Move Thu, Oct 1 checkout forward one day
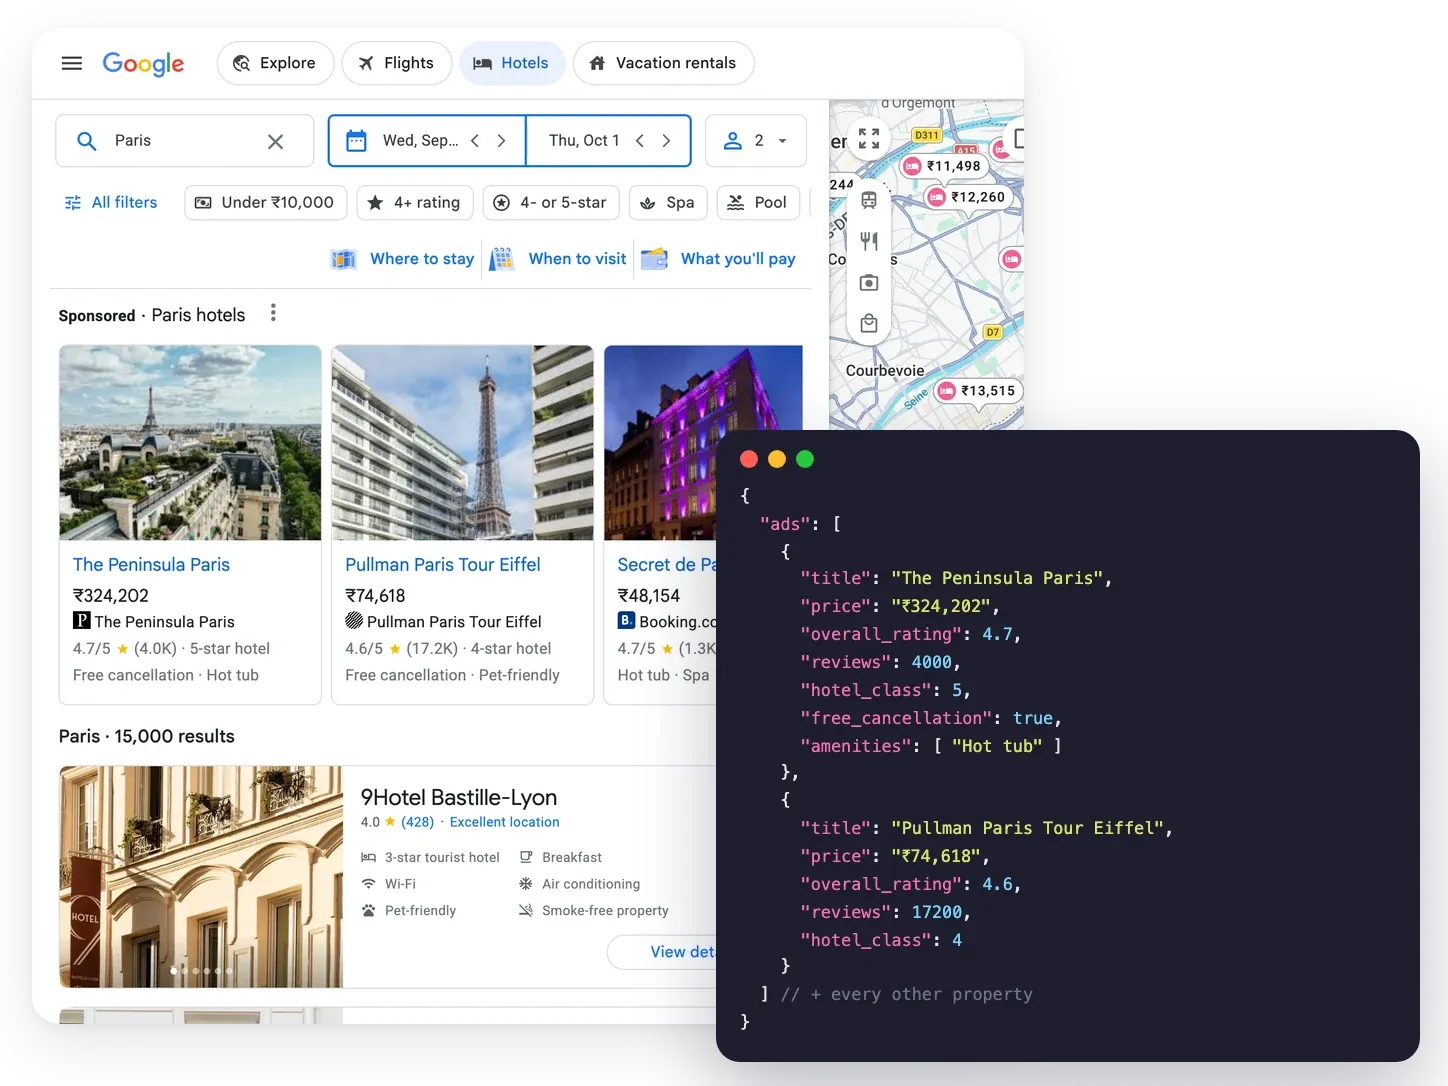 click(667, 141)
